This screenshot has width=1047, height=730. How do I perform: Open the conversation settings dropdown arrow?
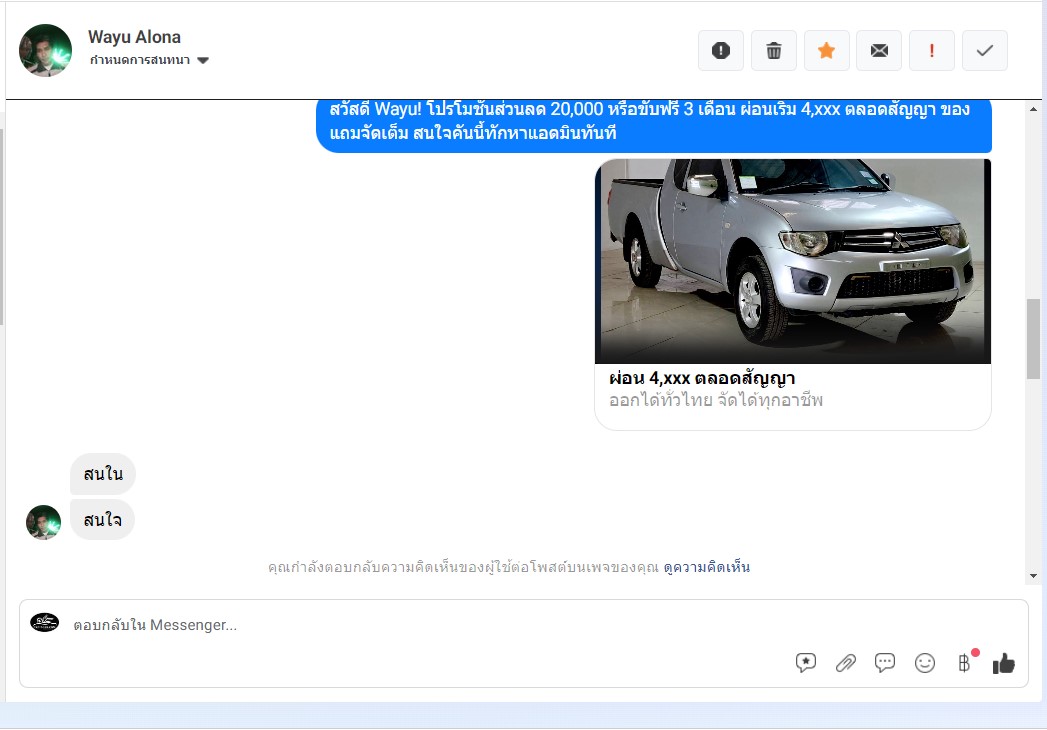click(x=203, y=61)
